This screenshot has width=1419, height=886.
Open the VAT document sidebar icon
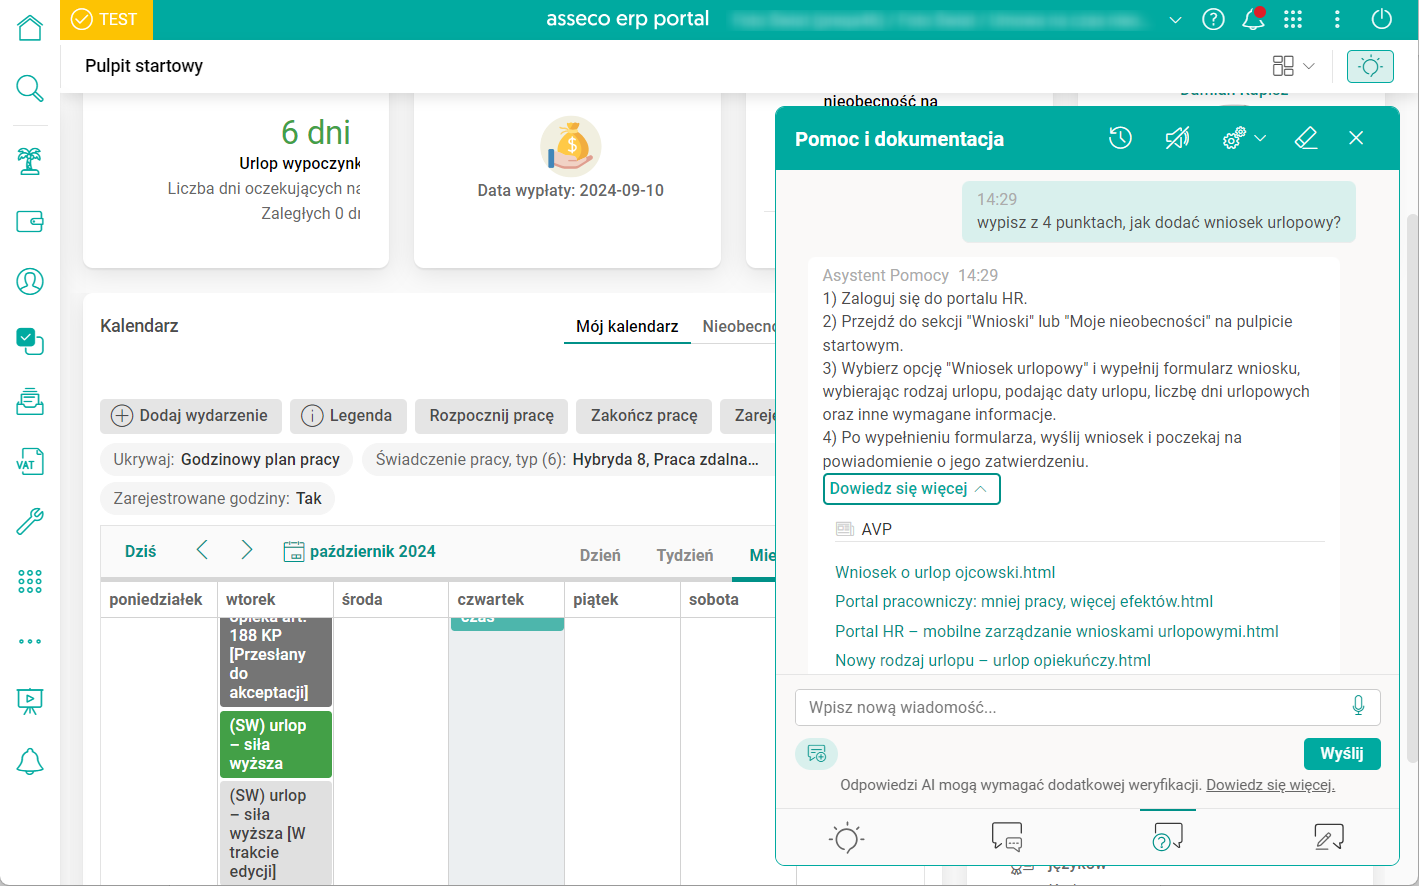coord(30,461)
